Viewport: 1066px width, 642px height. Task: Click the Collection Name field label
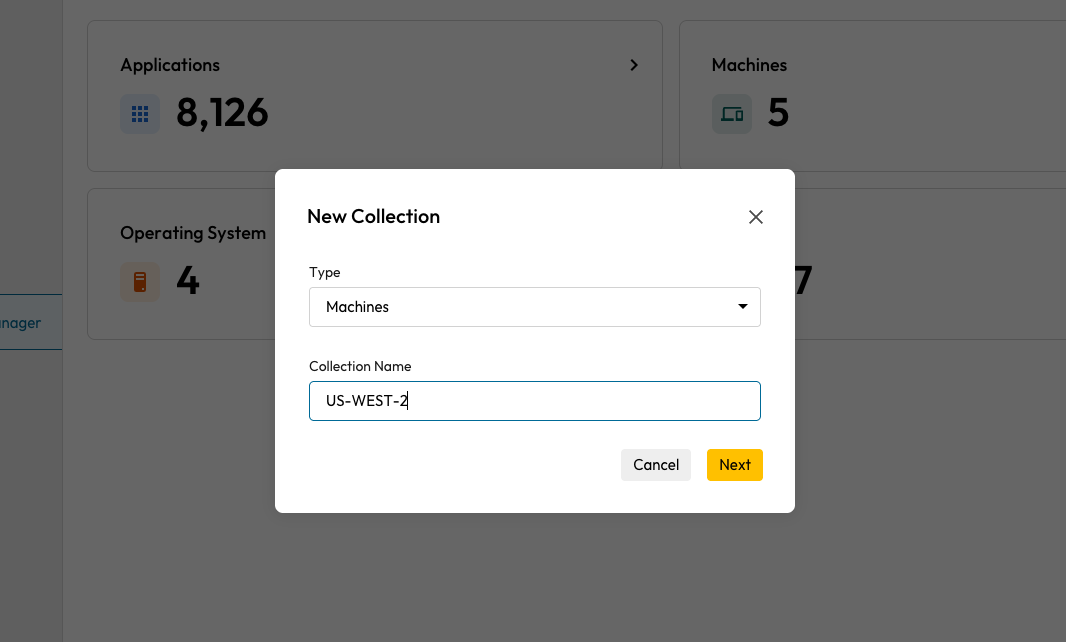360,366
